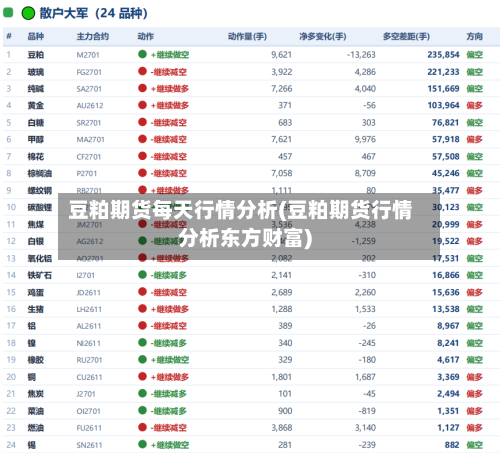Screen dimensions: 500x453
Task: Click the red dot in 甲醇 row
Action: point(142,139)
